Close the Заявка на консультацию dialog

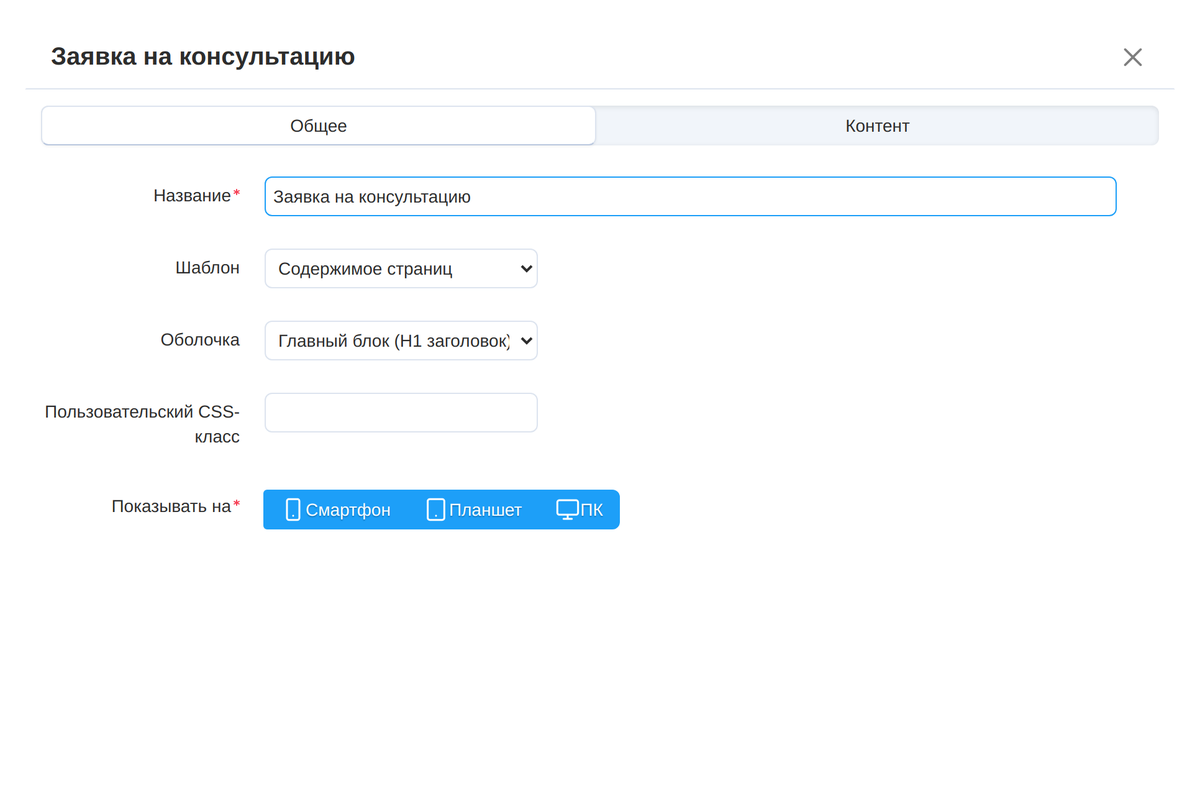[1132, 57]
